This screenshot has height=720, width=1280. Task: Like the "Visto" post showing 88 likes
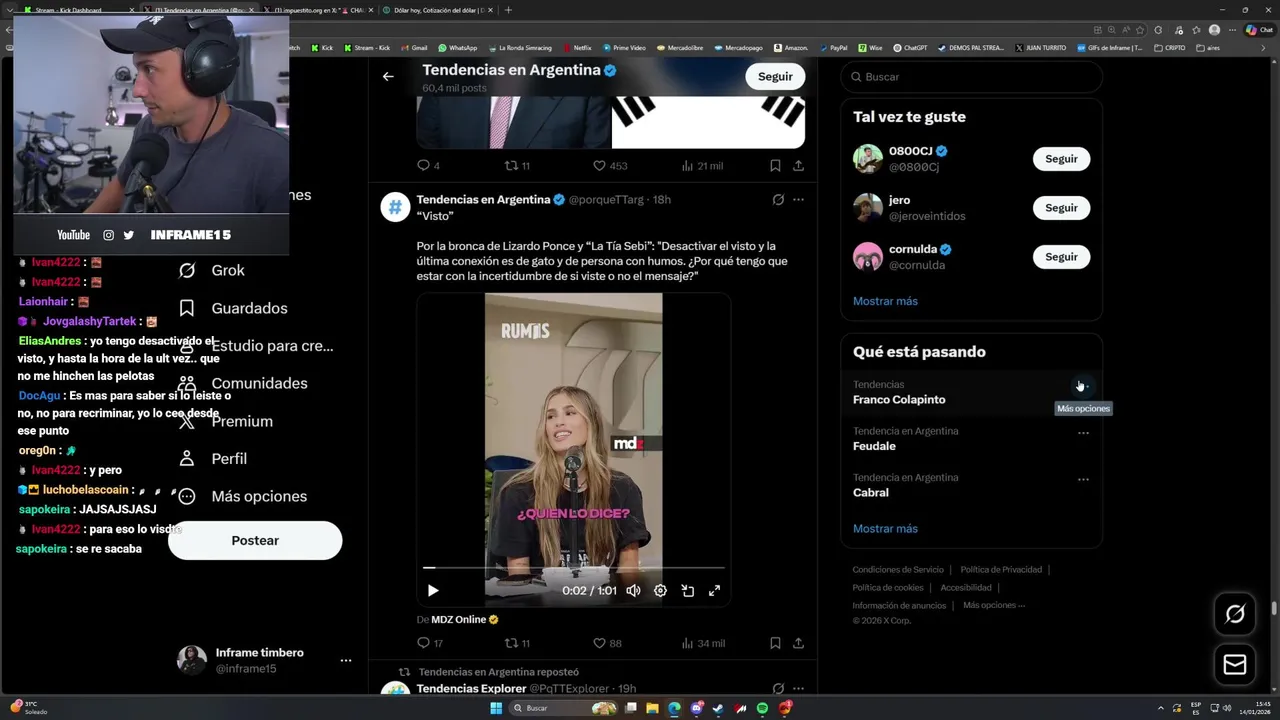click(607, 643)
